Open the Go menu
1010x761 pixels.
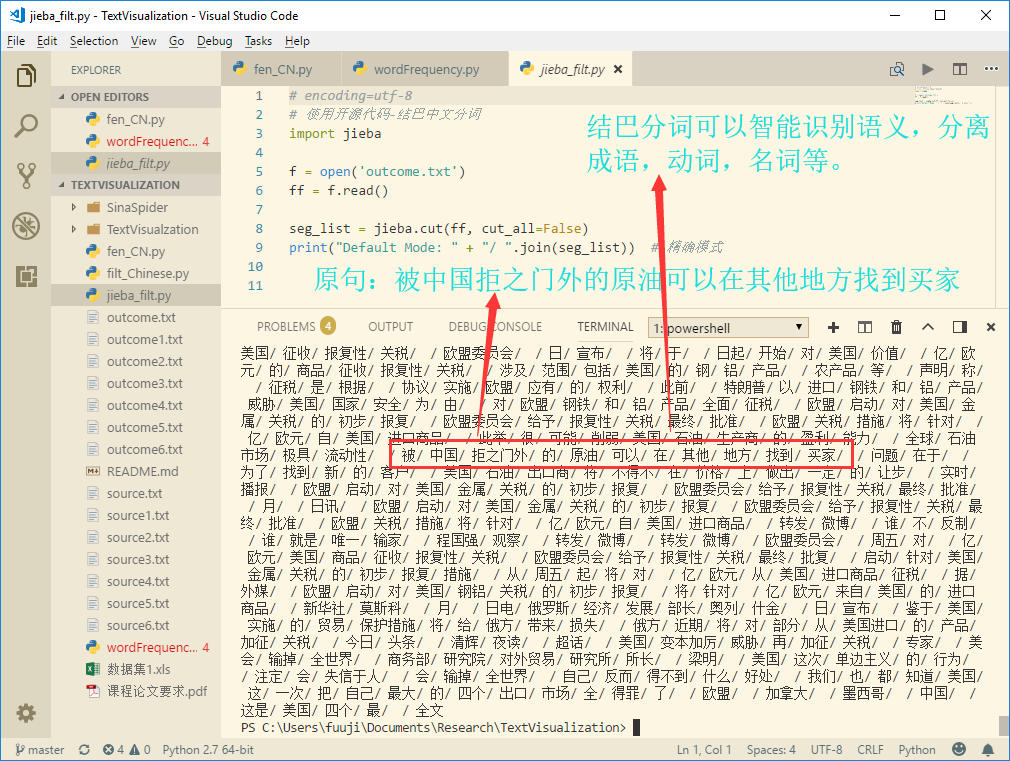tap(176, 41)
